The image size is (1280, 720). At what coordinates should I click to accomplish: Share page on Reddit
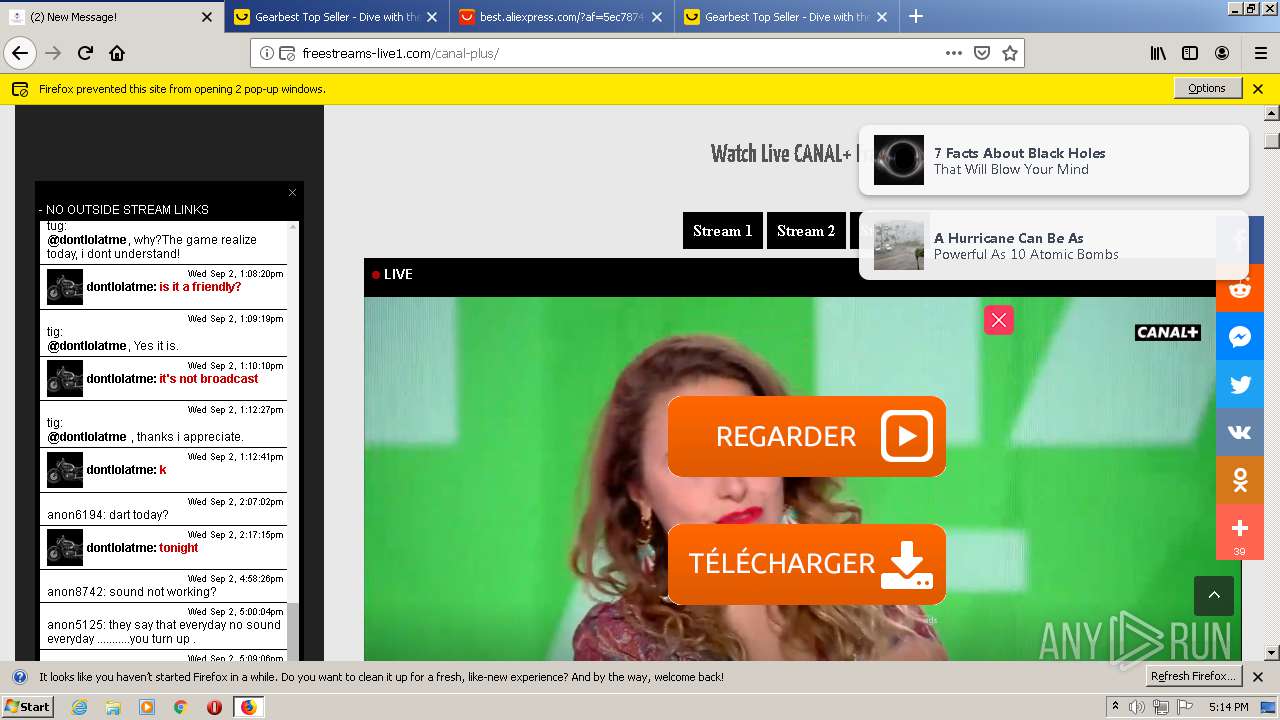point(1240,289)
